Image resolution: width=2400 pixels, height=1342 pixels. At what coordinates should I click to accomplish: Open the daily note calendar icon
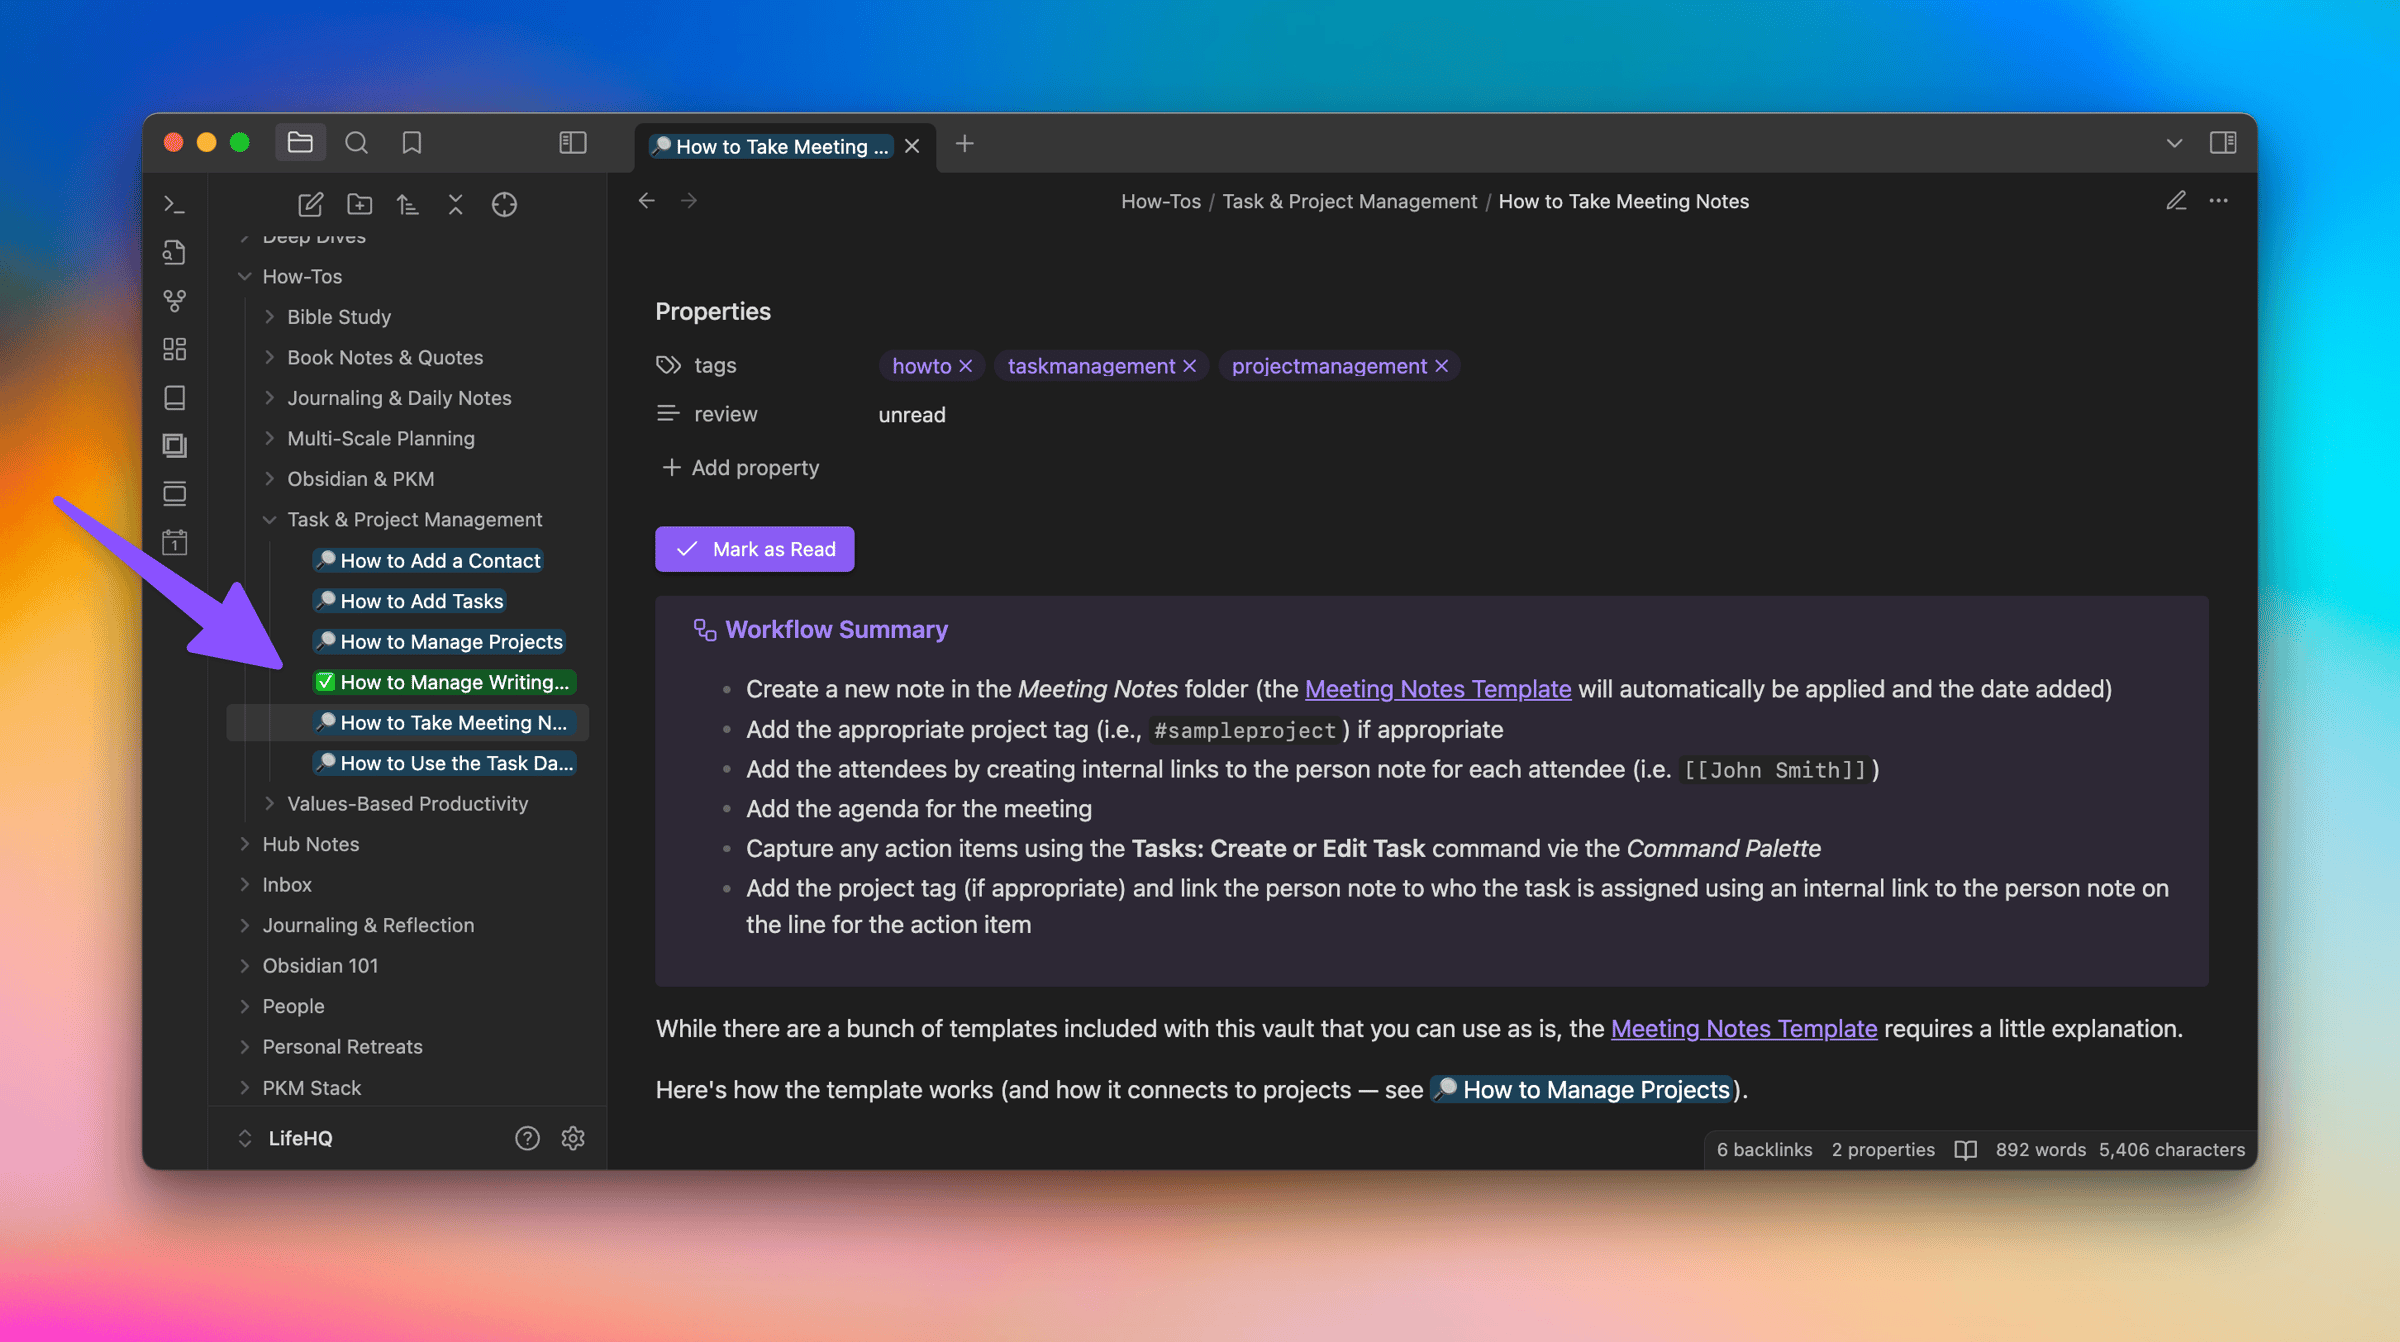click(175, 542)
